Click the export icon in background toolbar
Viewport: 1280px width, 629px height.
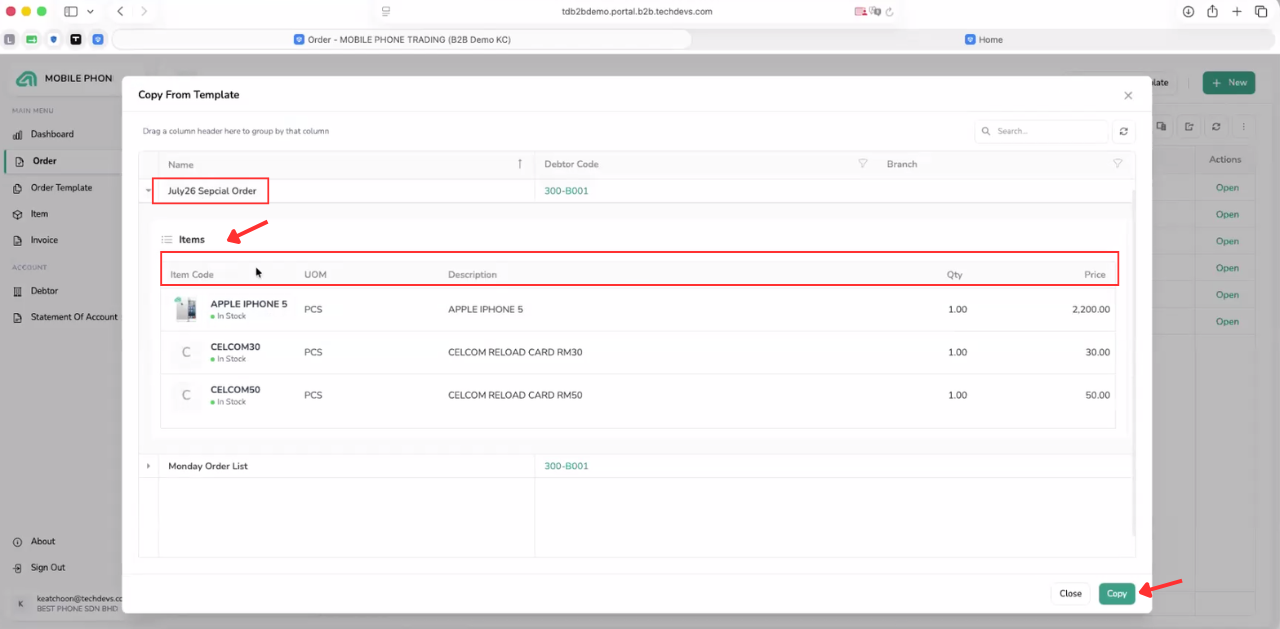[1189, 127]
